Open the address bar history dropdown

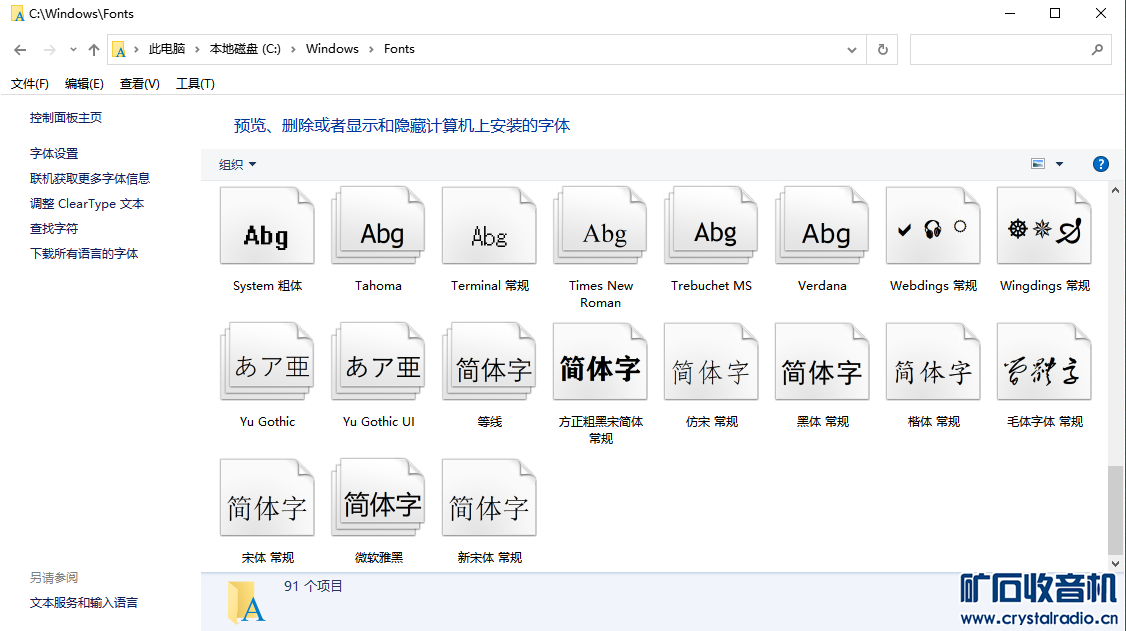coord(852,50)
